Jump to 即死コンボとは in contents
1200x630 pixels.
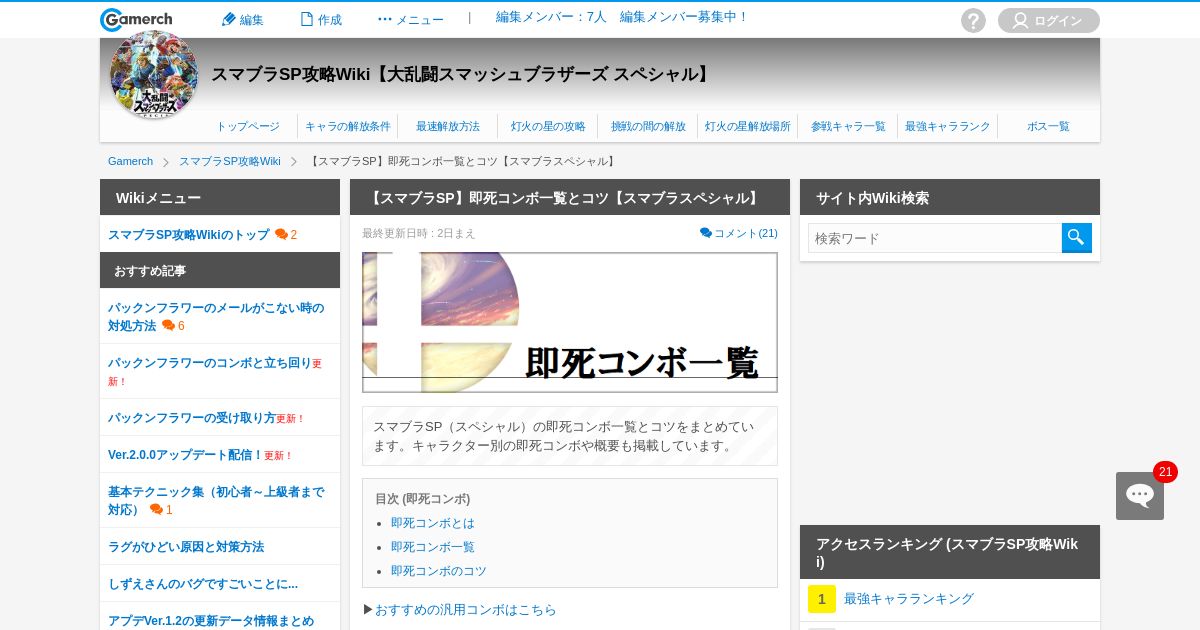pos(433,523)
